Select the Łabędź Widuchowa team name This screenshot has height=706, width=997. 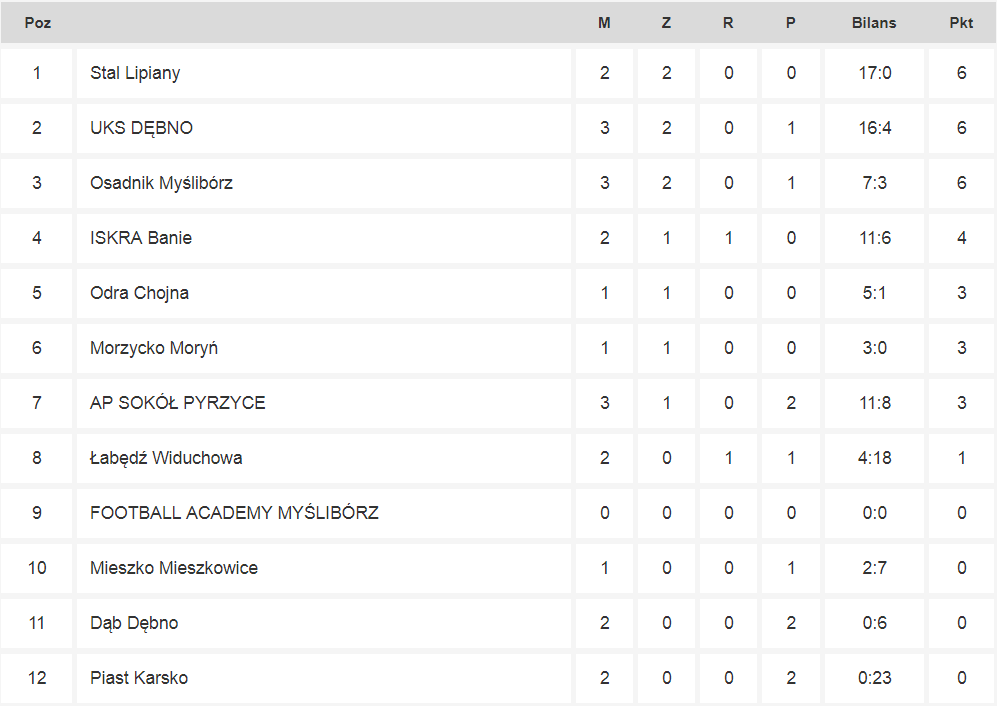pos(166,458)
